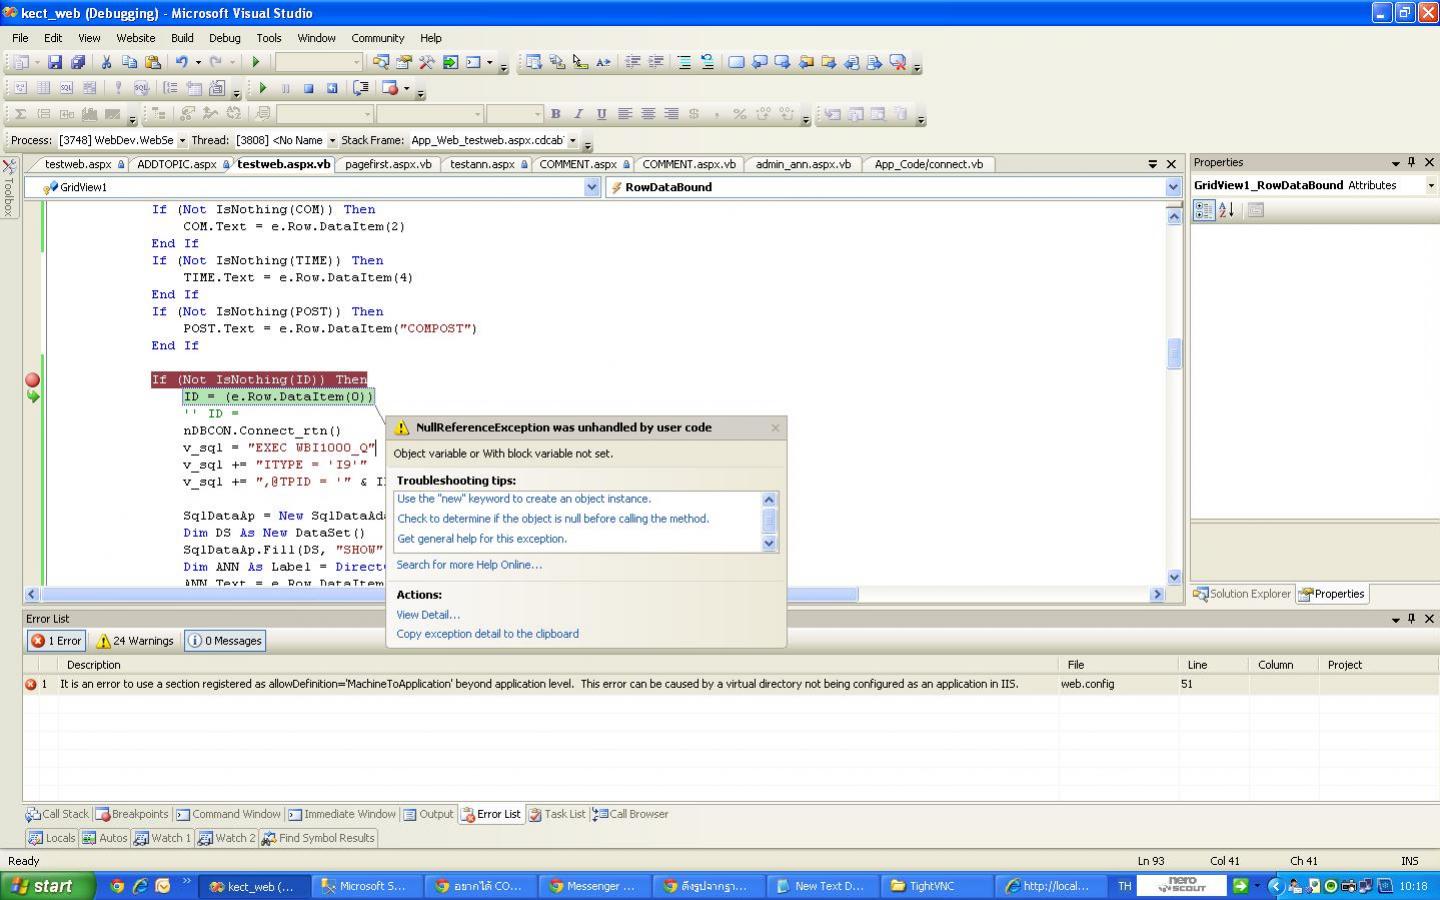
Task: Open the GridView1_RowDataBound object dropdown in Properties
Action: 1430,185
